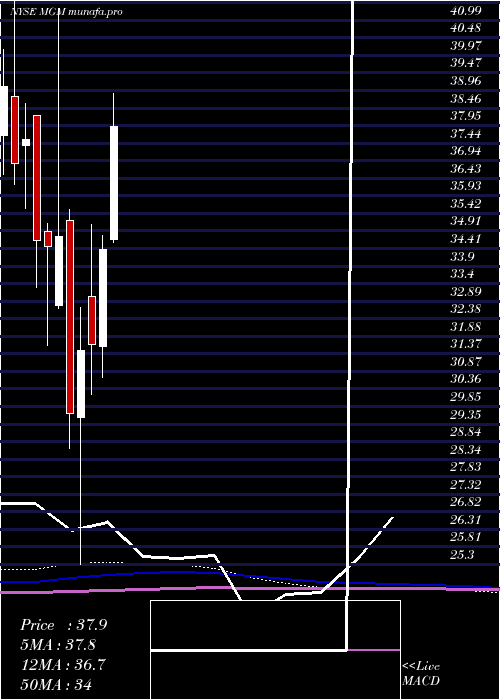The image size is (500, 700).
Task: Click the 27.32 price axis label
Action: pos(466,485)
